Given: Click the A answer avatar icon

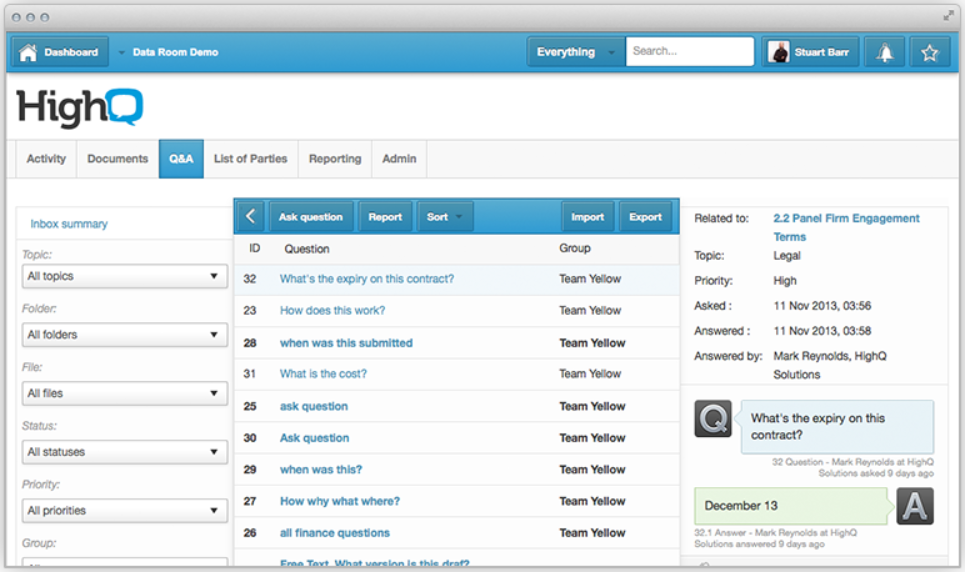Looking at the screenshot, I should (x=915, y=506).
